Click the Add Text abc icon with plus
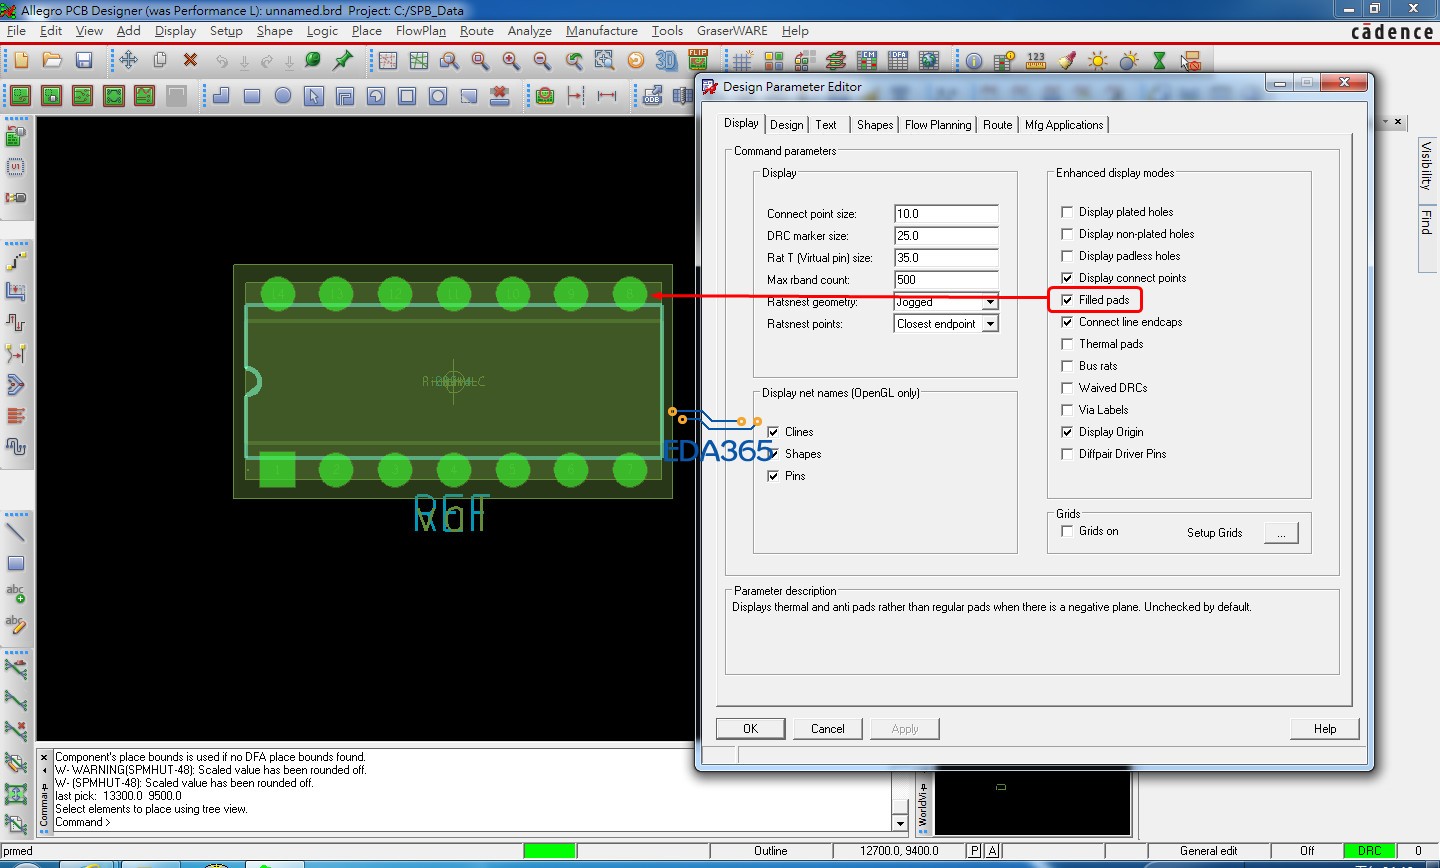 click(16, 594)
